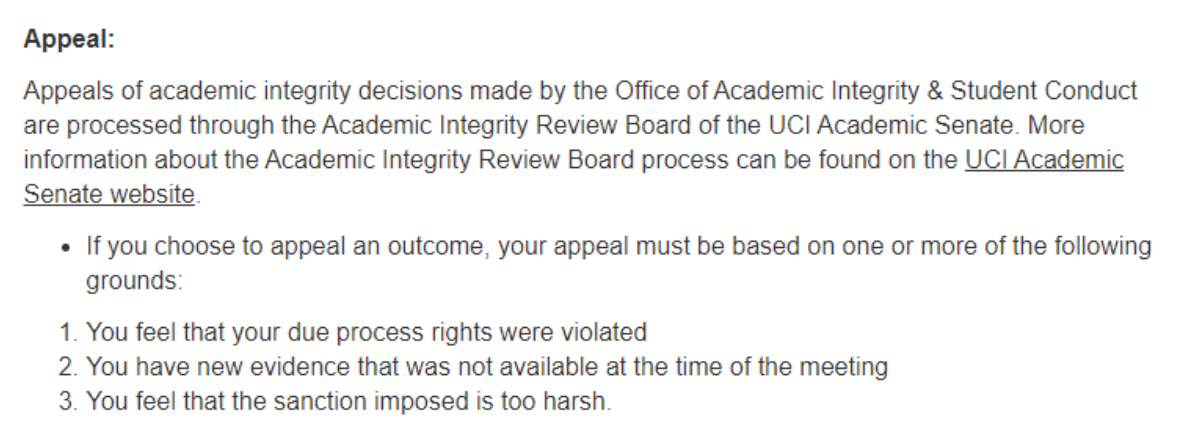Click the phrase "at the time of the meeting"
The height and width of the screenshot is (433, 1180).
(760, 367)
